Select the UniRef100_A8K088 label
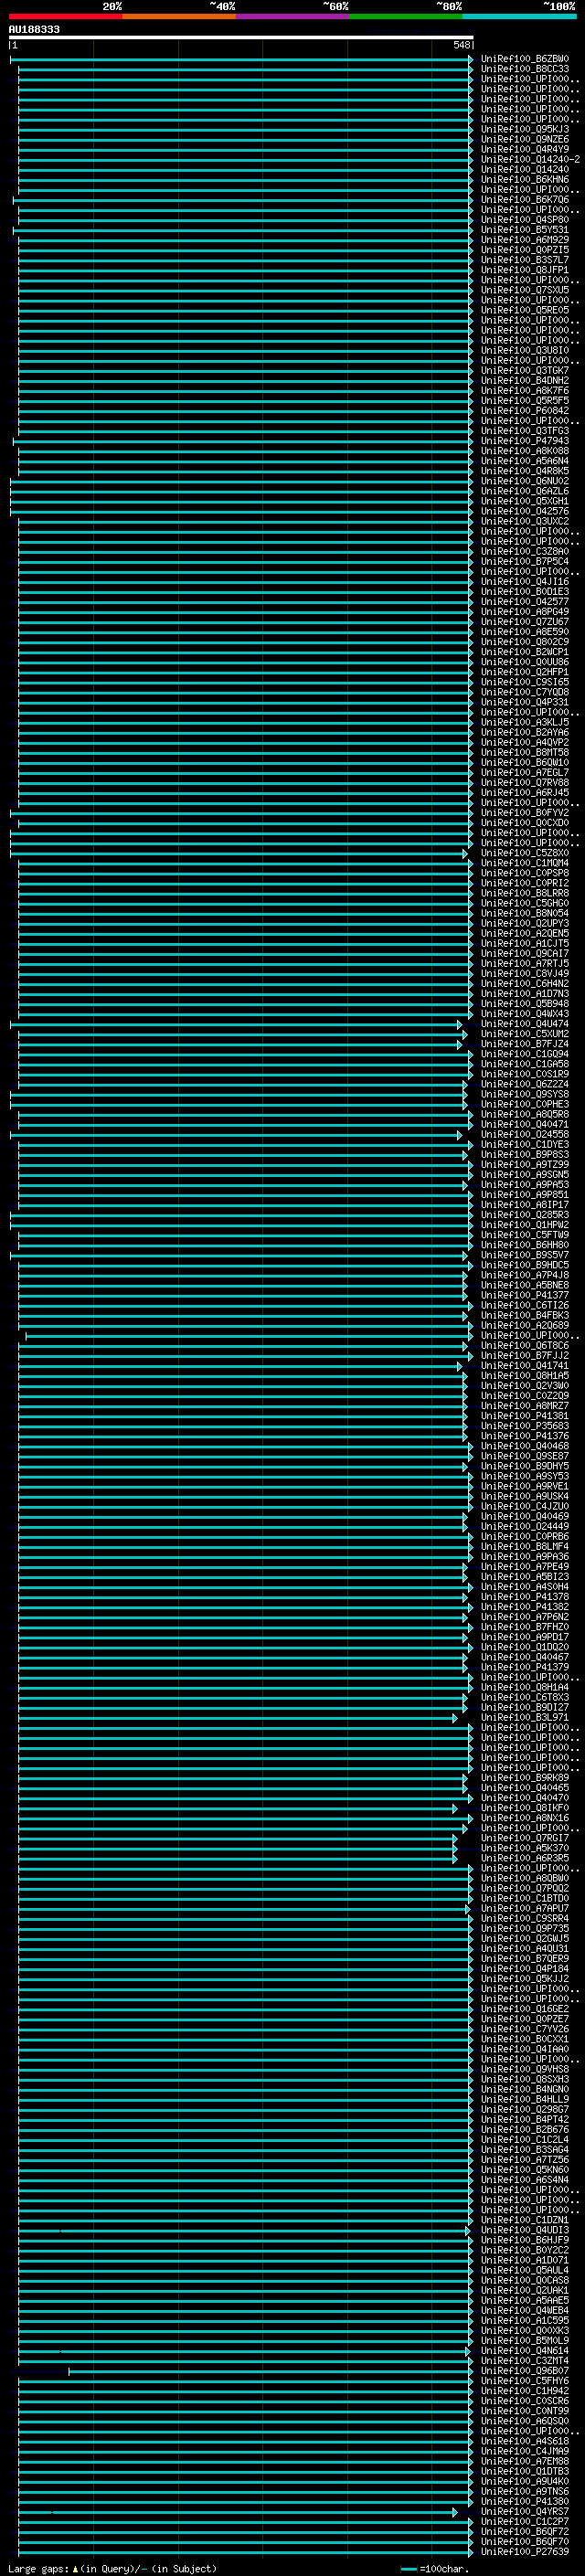The image size is (585, 2576). pos(524,451)
